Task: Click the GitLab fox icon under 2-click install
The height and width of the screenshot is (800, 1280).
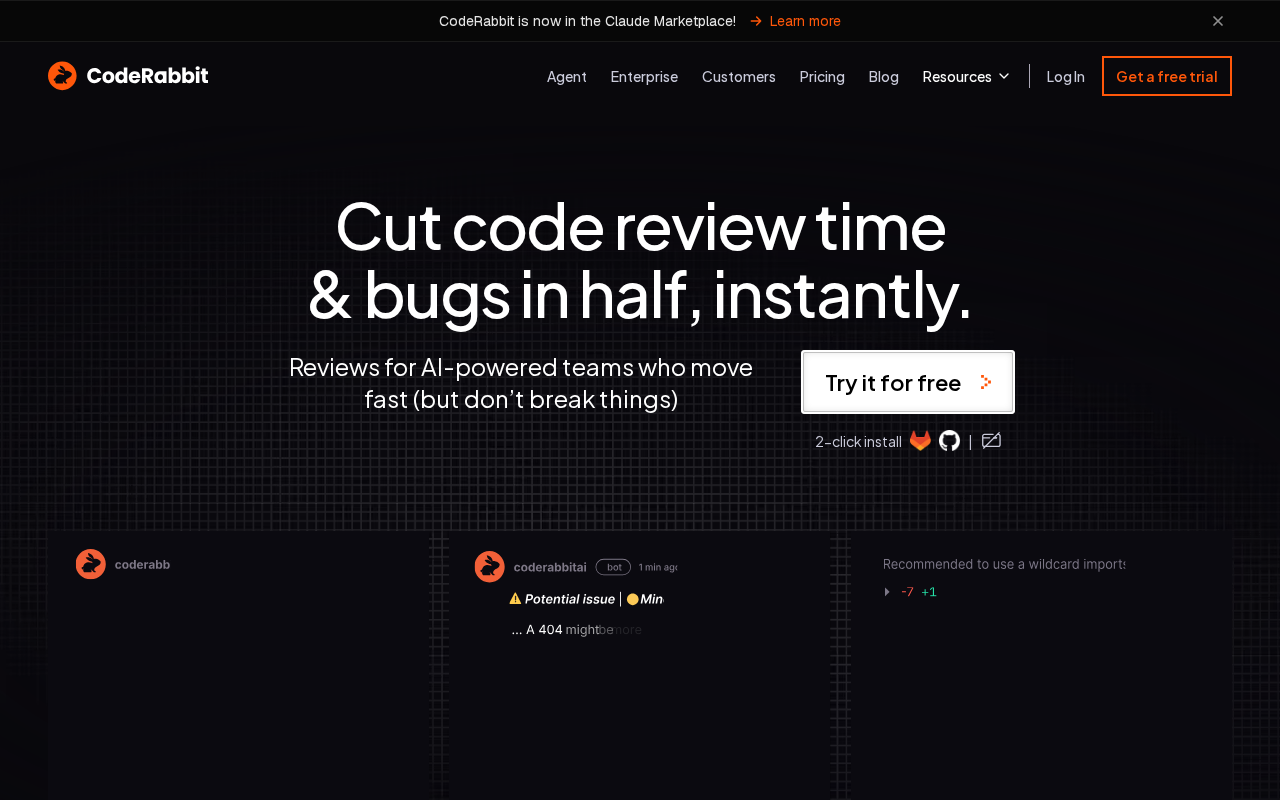Action: tap(920, 441)
